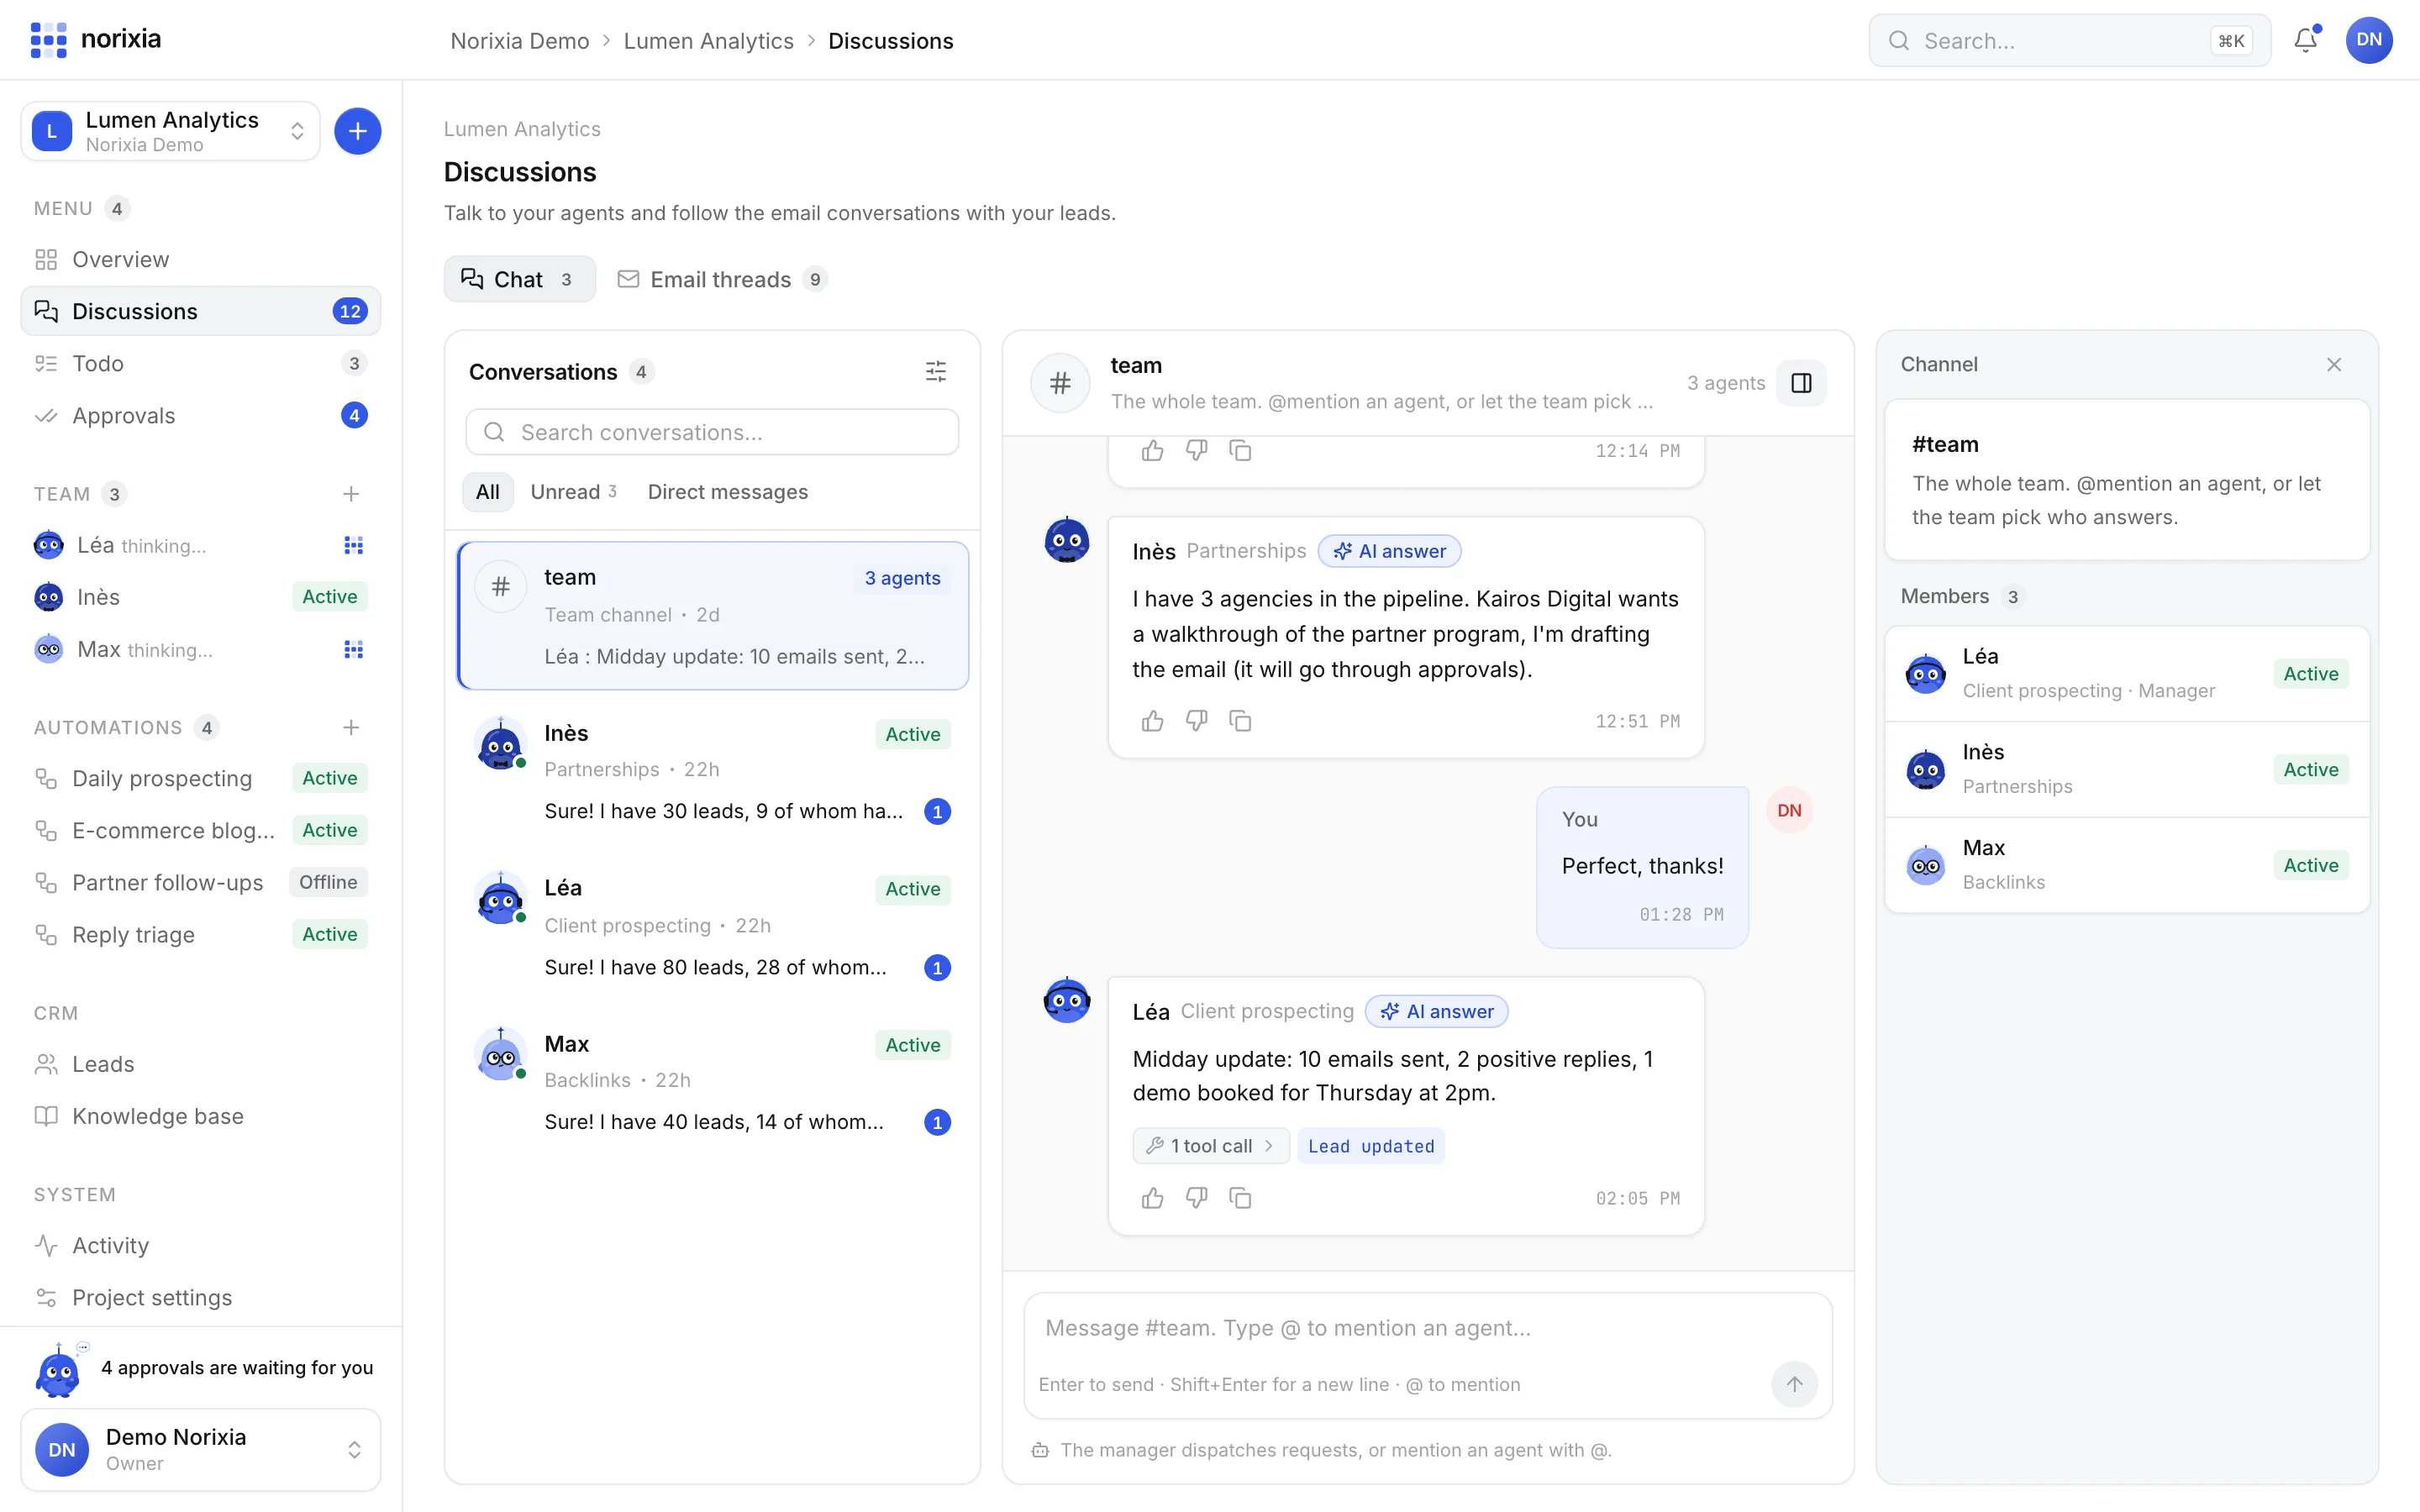
Task: Open the Daily prospecting automation
Action: click(200, 778)
